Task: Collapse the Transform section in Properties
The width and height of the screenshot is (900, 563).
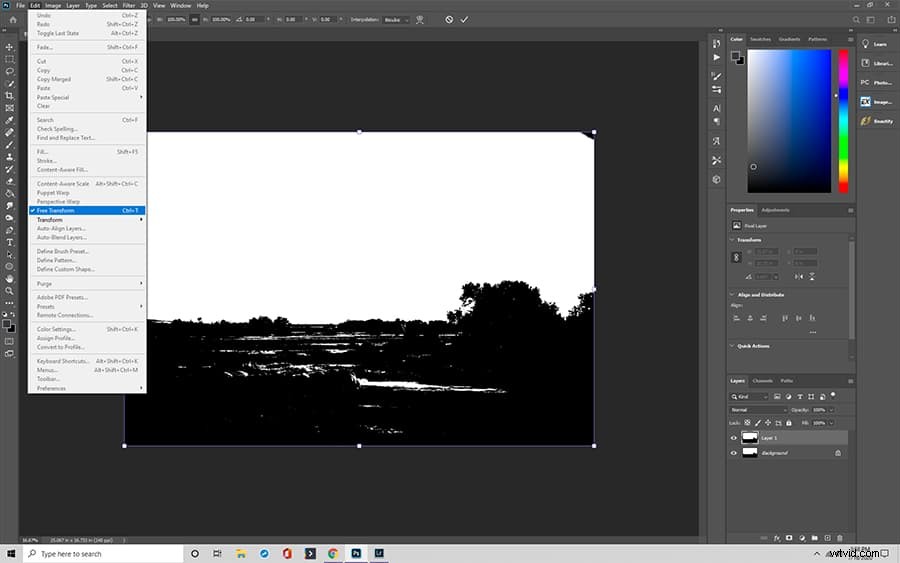Action: [x=732, y=240]
